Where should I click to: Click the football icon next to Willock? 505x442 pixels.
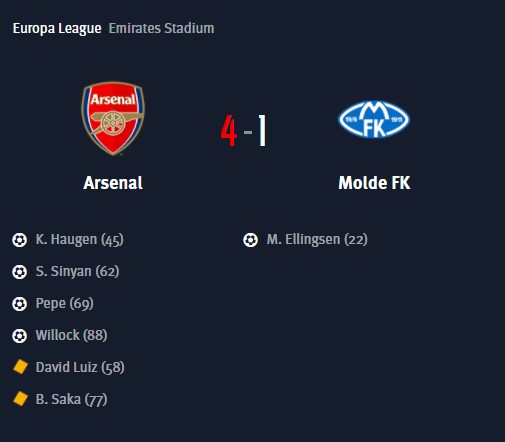tap(19, 336)
